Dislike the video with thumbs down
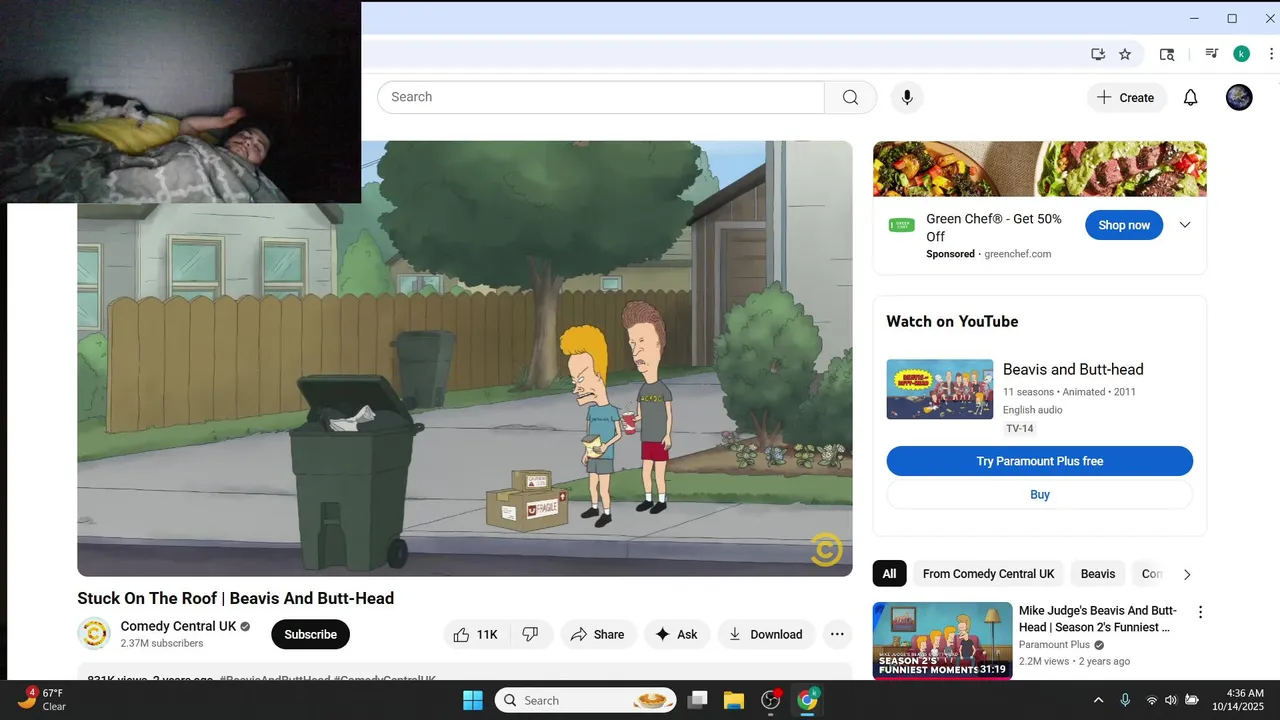The width and height of the screenshot is (1280, 720). point(531,634)
